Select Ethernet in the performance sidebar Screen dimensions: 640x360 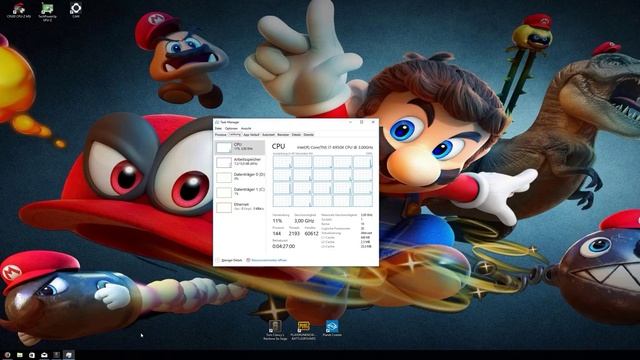240,207
